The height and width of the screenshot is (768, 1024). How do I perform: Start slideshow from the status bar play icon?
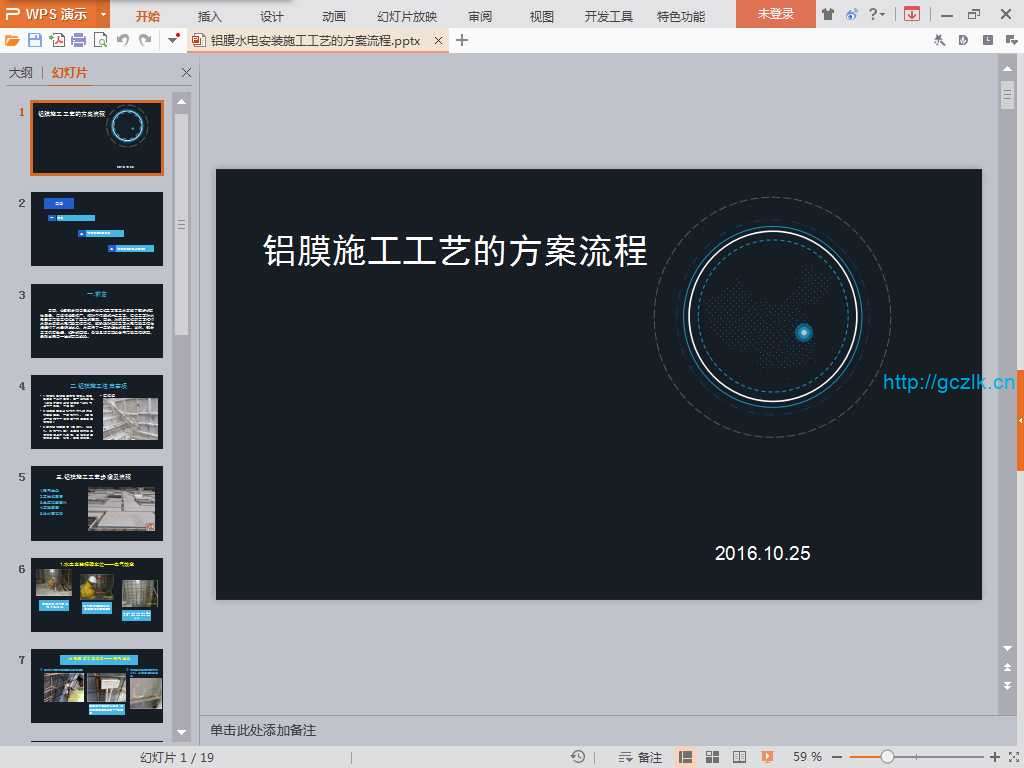point(767,757)
